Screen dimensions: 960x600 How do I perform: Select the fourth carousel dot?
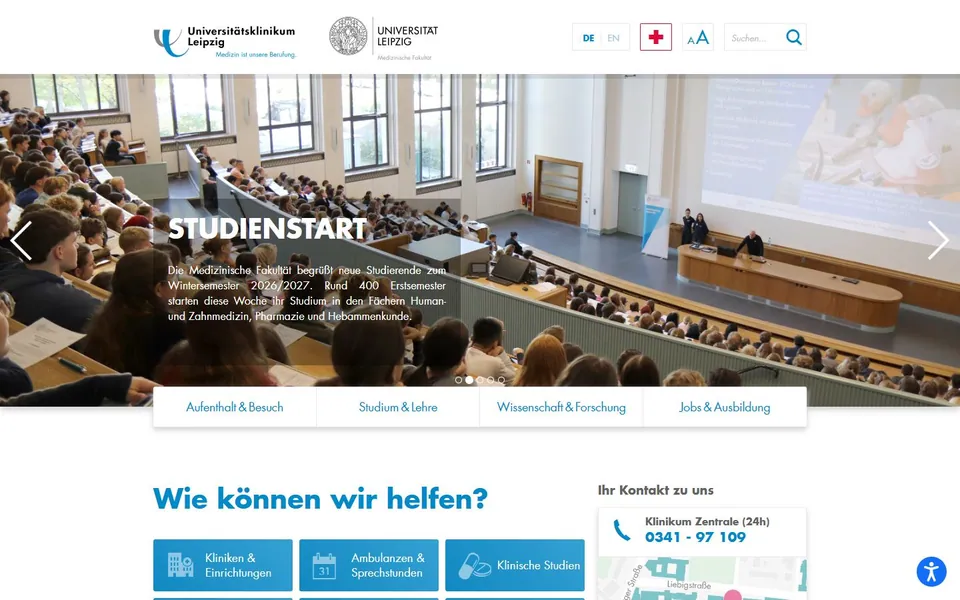[490, 380]
